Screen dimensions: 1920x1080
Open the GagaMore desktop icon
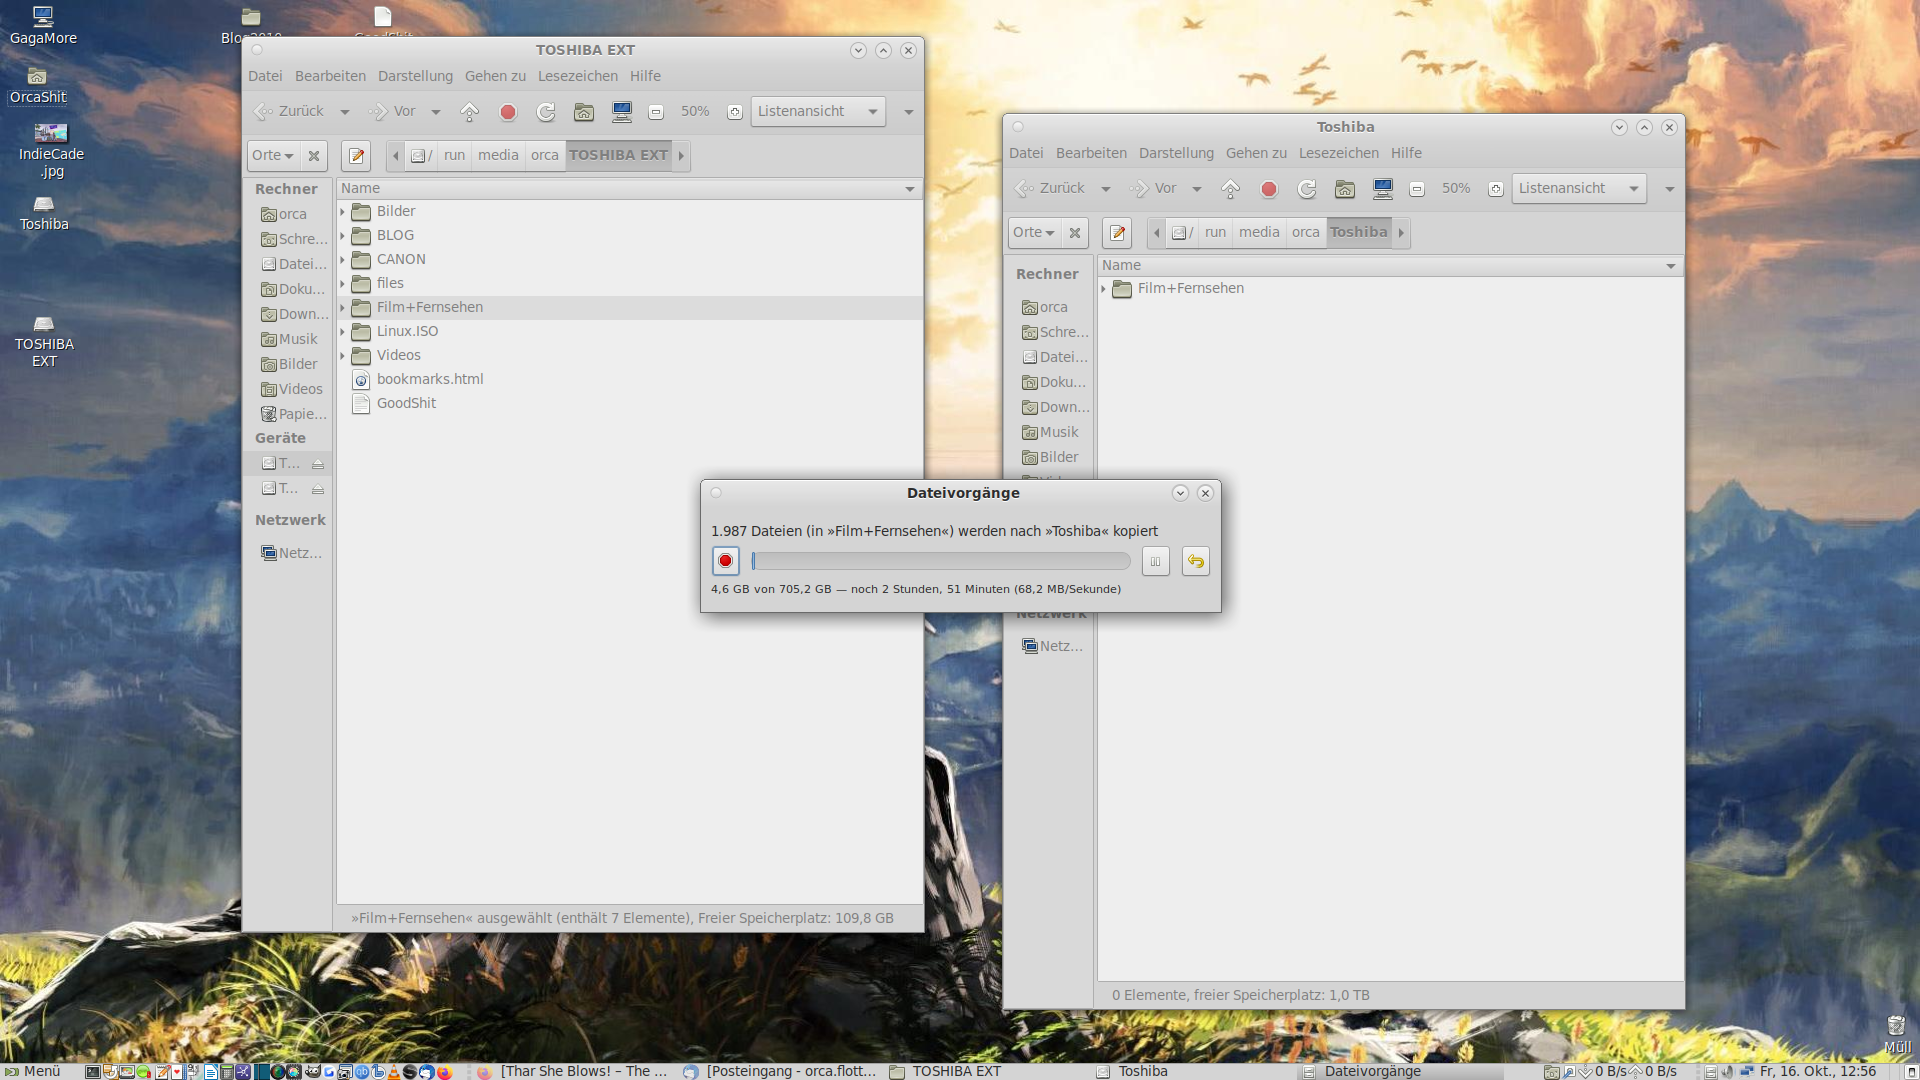(x=43, y=26)
